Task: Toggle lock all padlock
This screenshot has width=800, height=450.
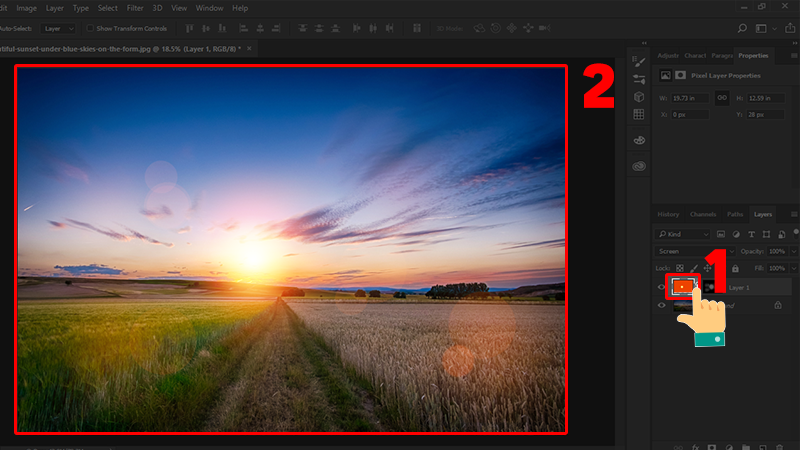Action: click(735, 268)
